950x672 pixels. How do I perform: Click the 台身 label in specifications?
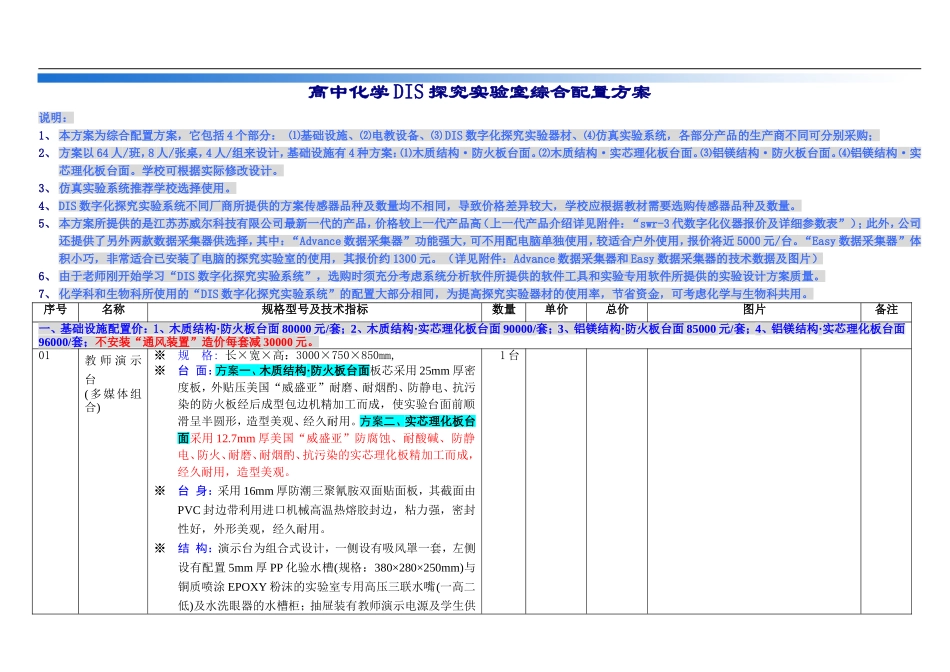tap(192, 491)
